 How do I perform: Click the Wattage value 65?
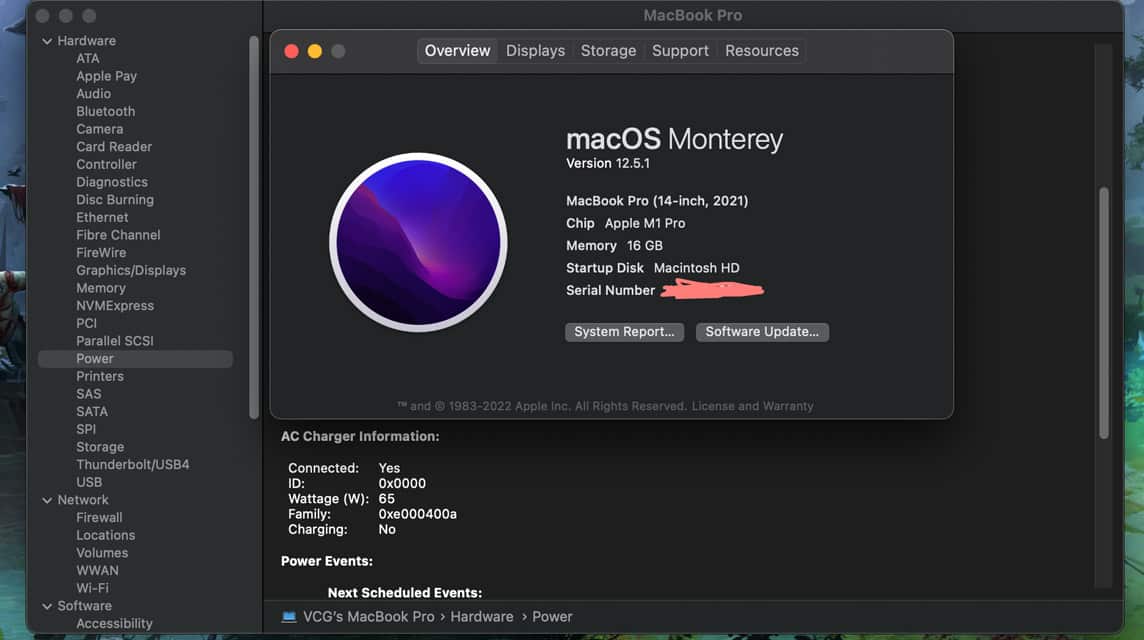point(387,499)
